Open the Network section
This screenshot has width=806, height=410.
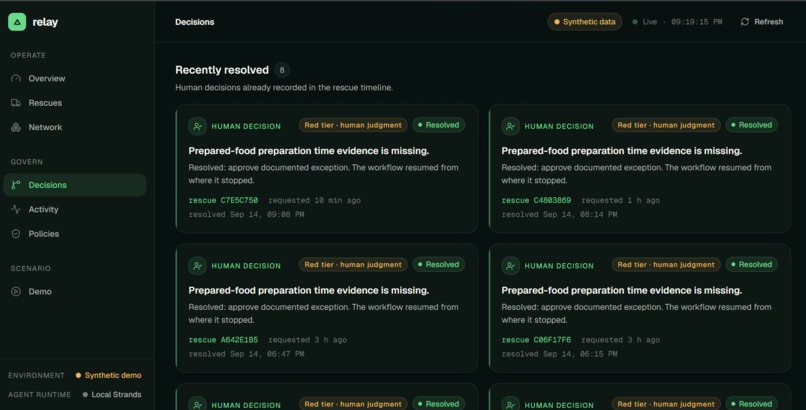[75, 127]
